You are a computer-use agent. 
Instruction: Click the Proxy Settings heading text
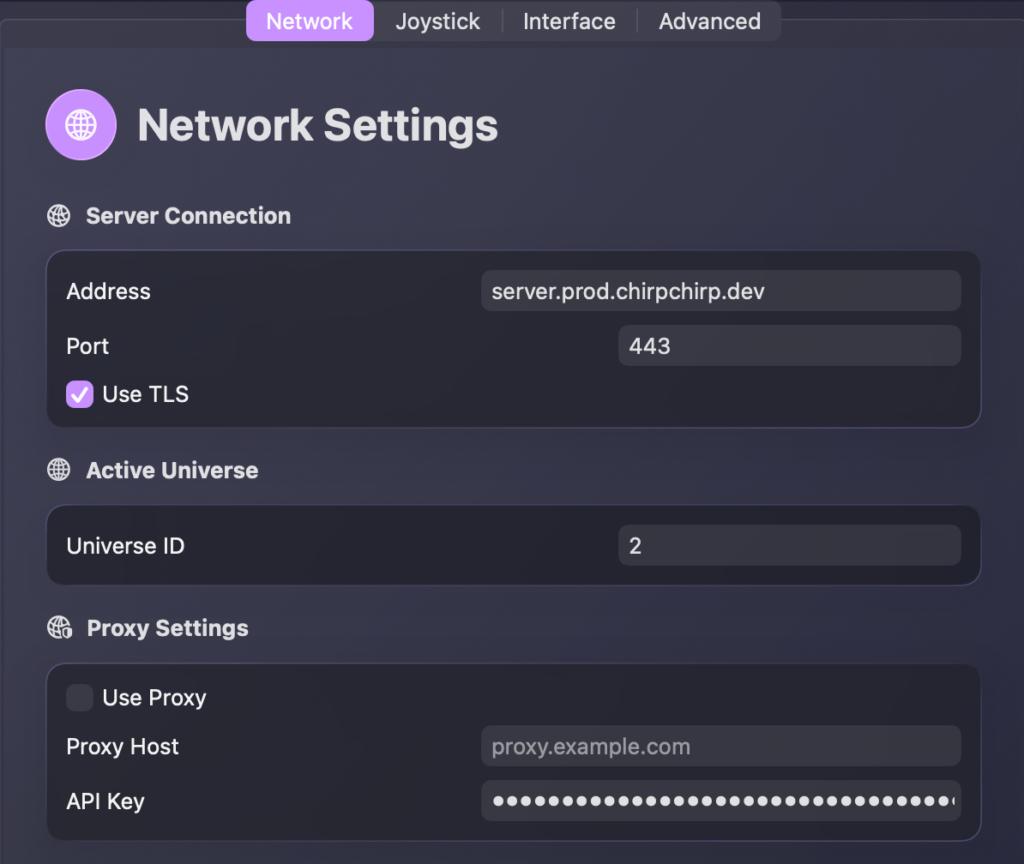click(167, 628)
